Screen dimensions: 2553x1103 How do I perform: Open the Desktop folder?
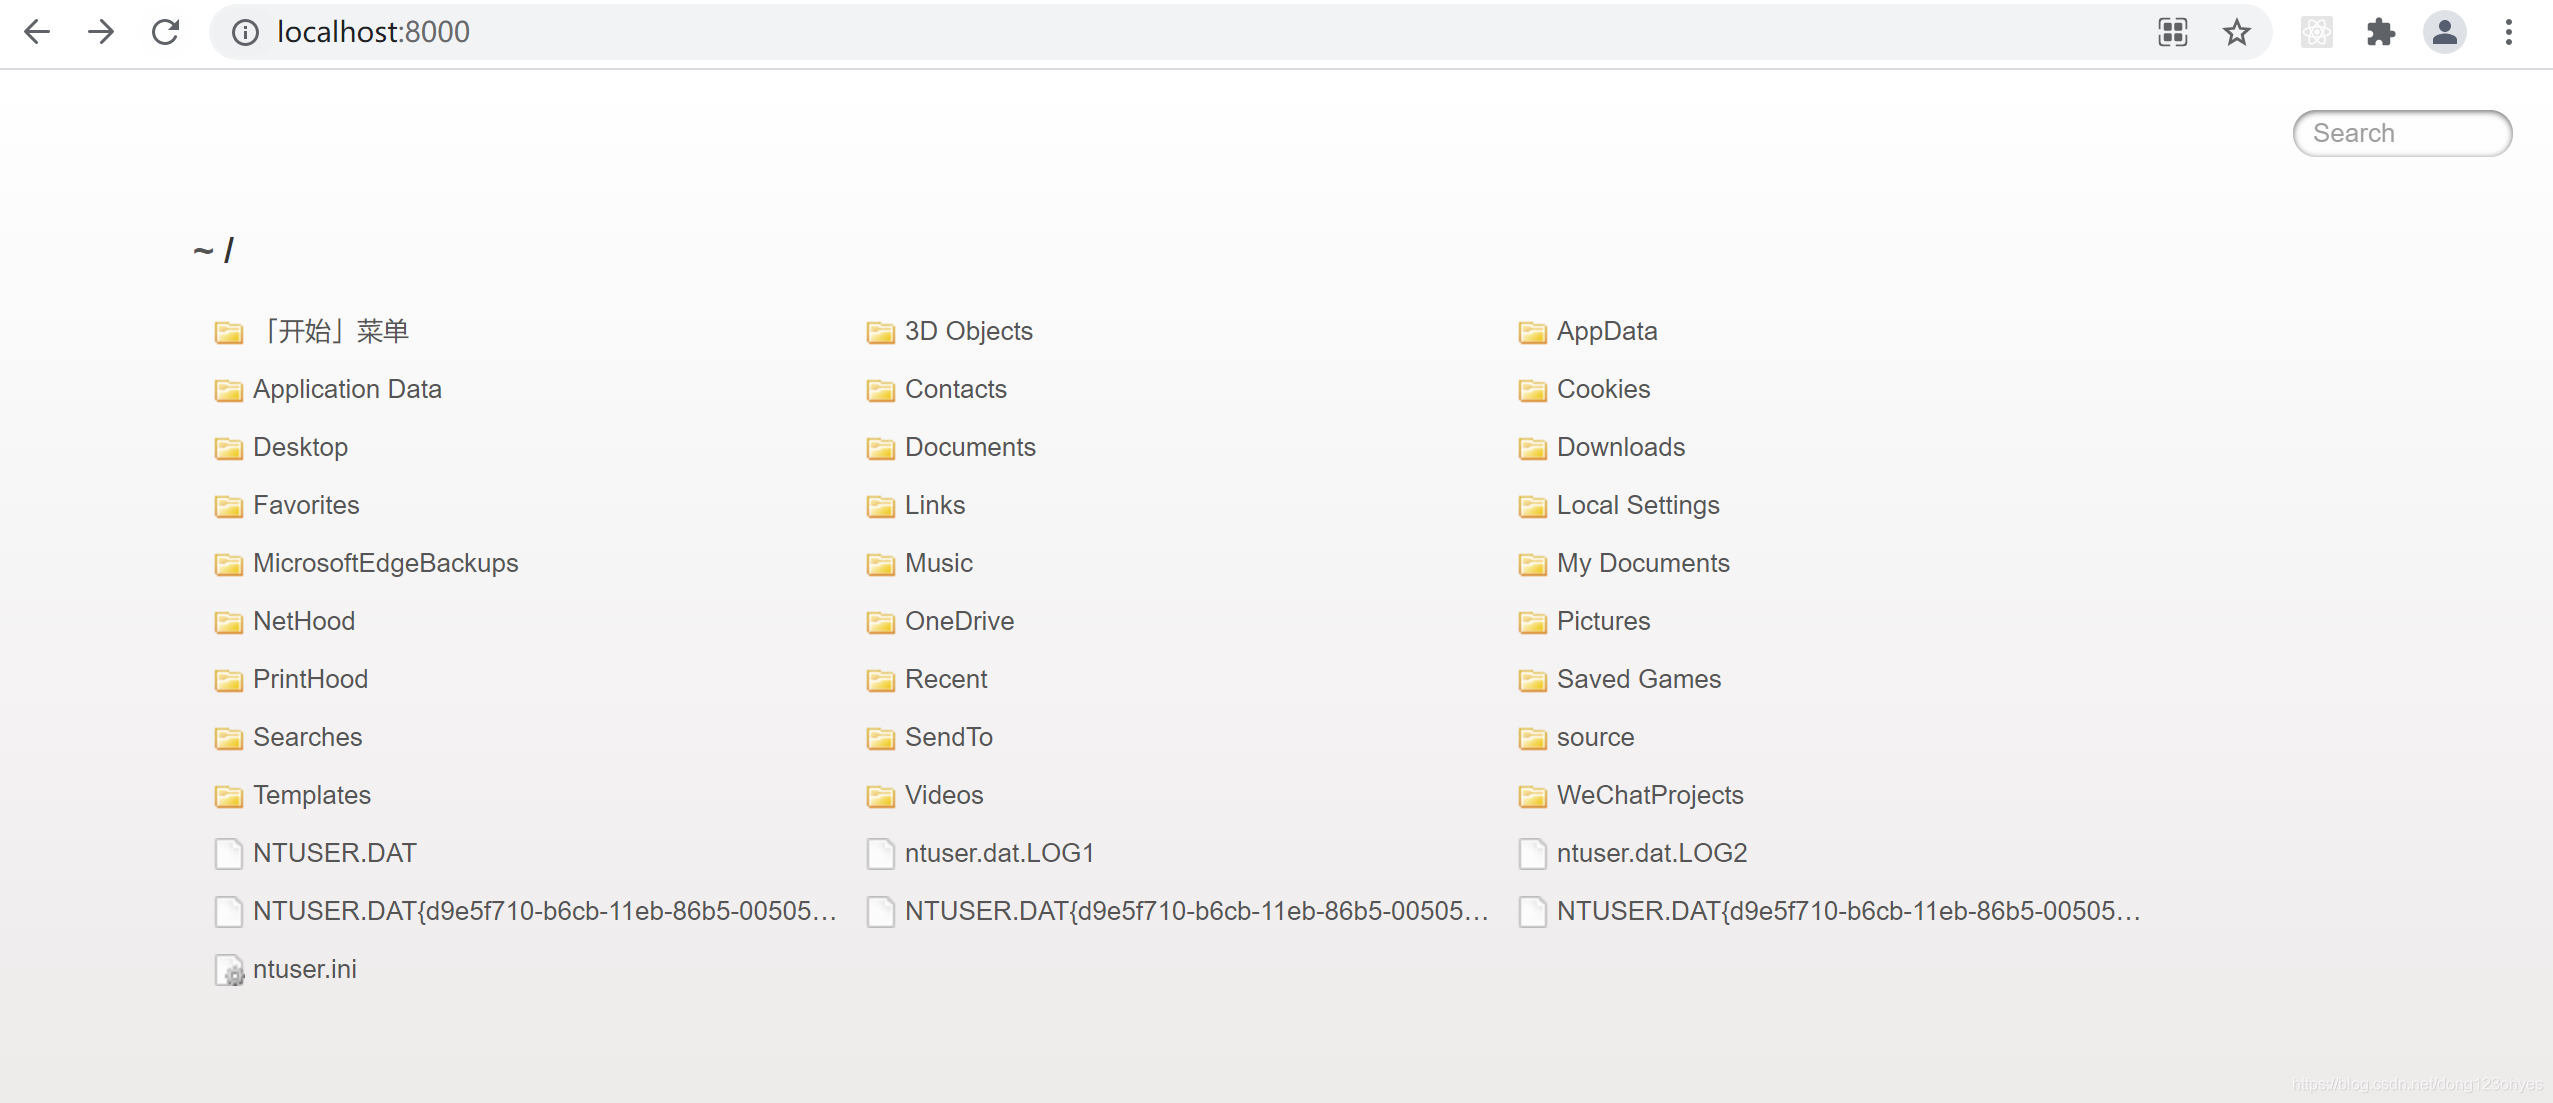tap(303, 446)
